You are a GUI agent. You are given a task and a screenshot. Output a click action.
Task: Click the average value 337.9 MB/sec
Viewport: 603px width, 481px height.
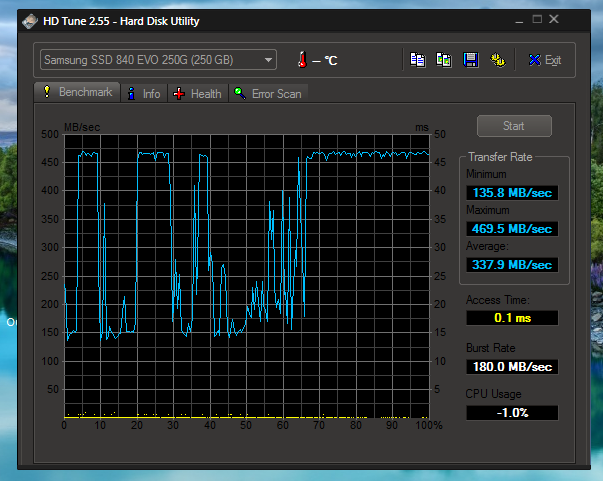coord(512,265)
